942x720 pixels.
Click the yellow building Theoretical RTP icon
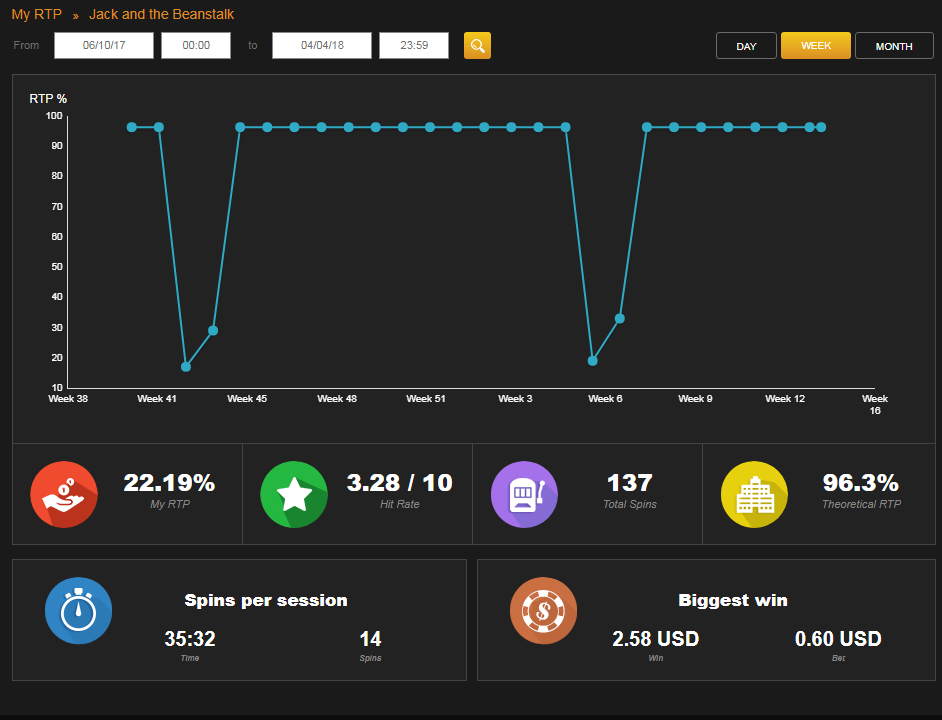(x=755, y=495)
